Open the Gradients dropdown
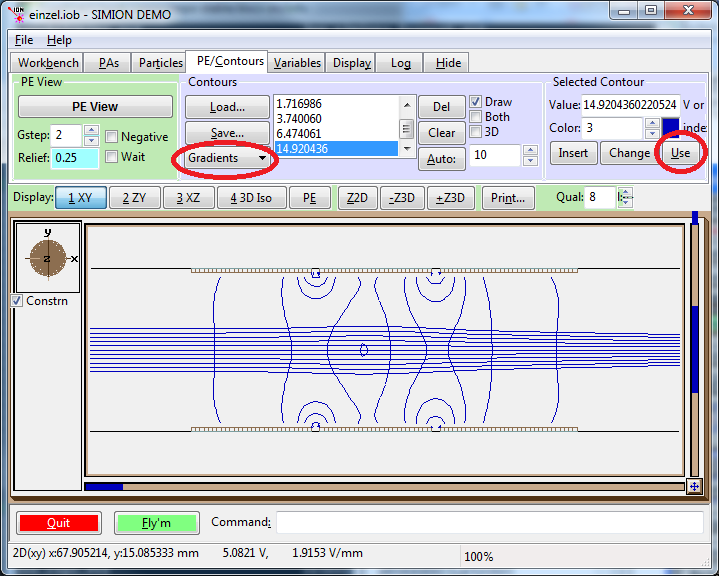This screenshot has width=719, height=576. point(227,158)
